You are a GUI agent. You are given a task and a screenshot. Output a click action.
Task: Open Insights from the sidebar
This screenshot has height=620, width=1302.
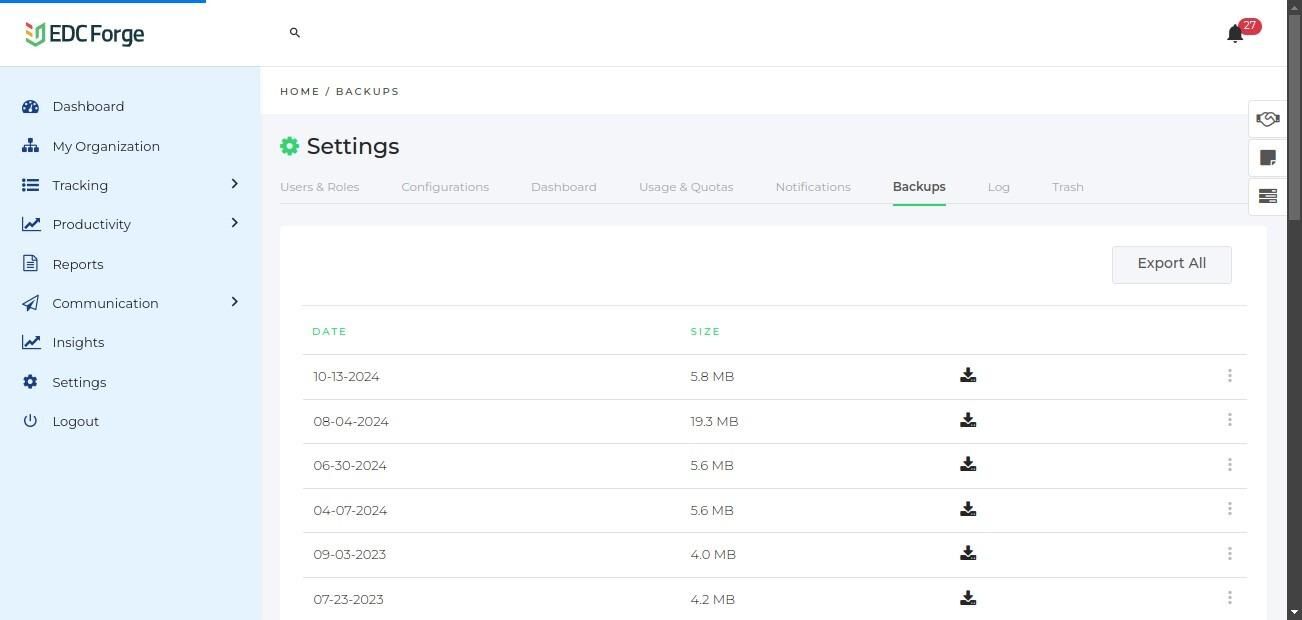click(78, 342)
